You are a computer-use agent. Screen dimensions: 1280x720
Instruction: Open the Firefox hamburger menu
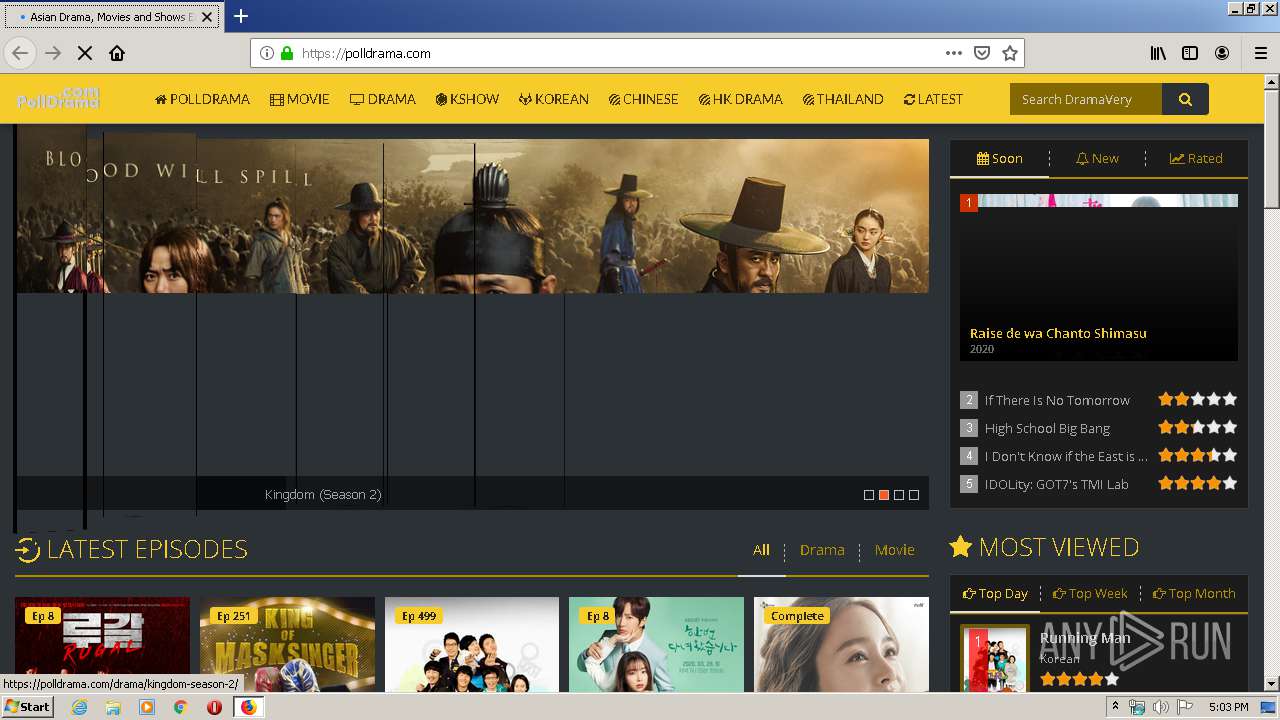(x=1260, y=53)
